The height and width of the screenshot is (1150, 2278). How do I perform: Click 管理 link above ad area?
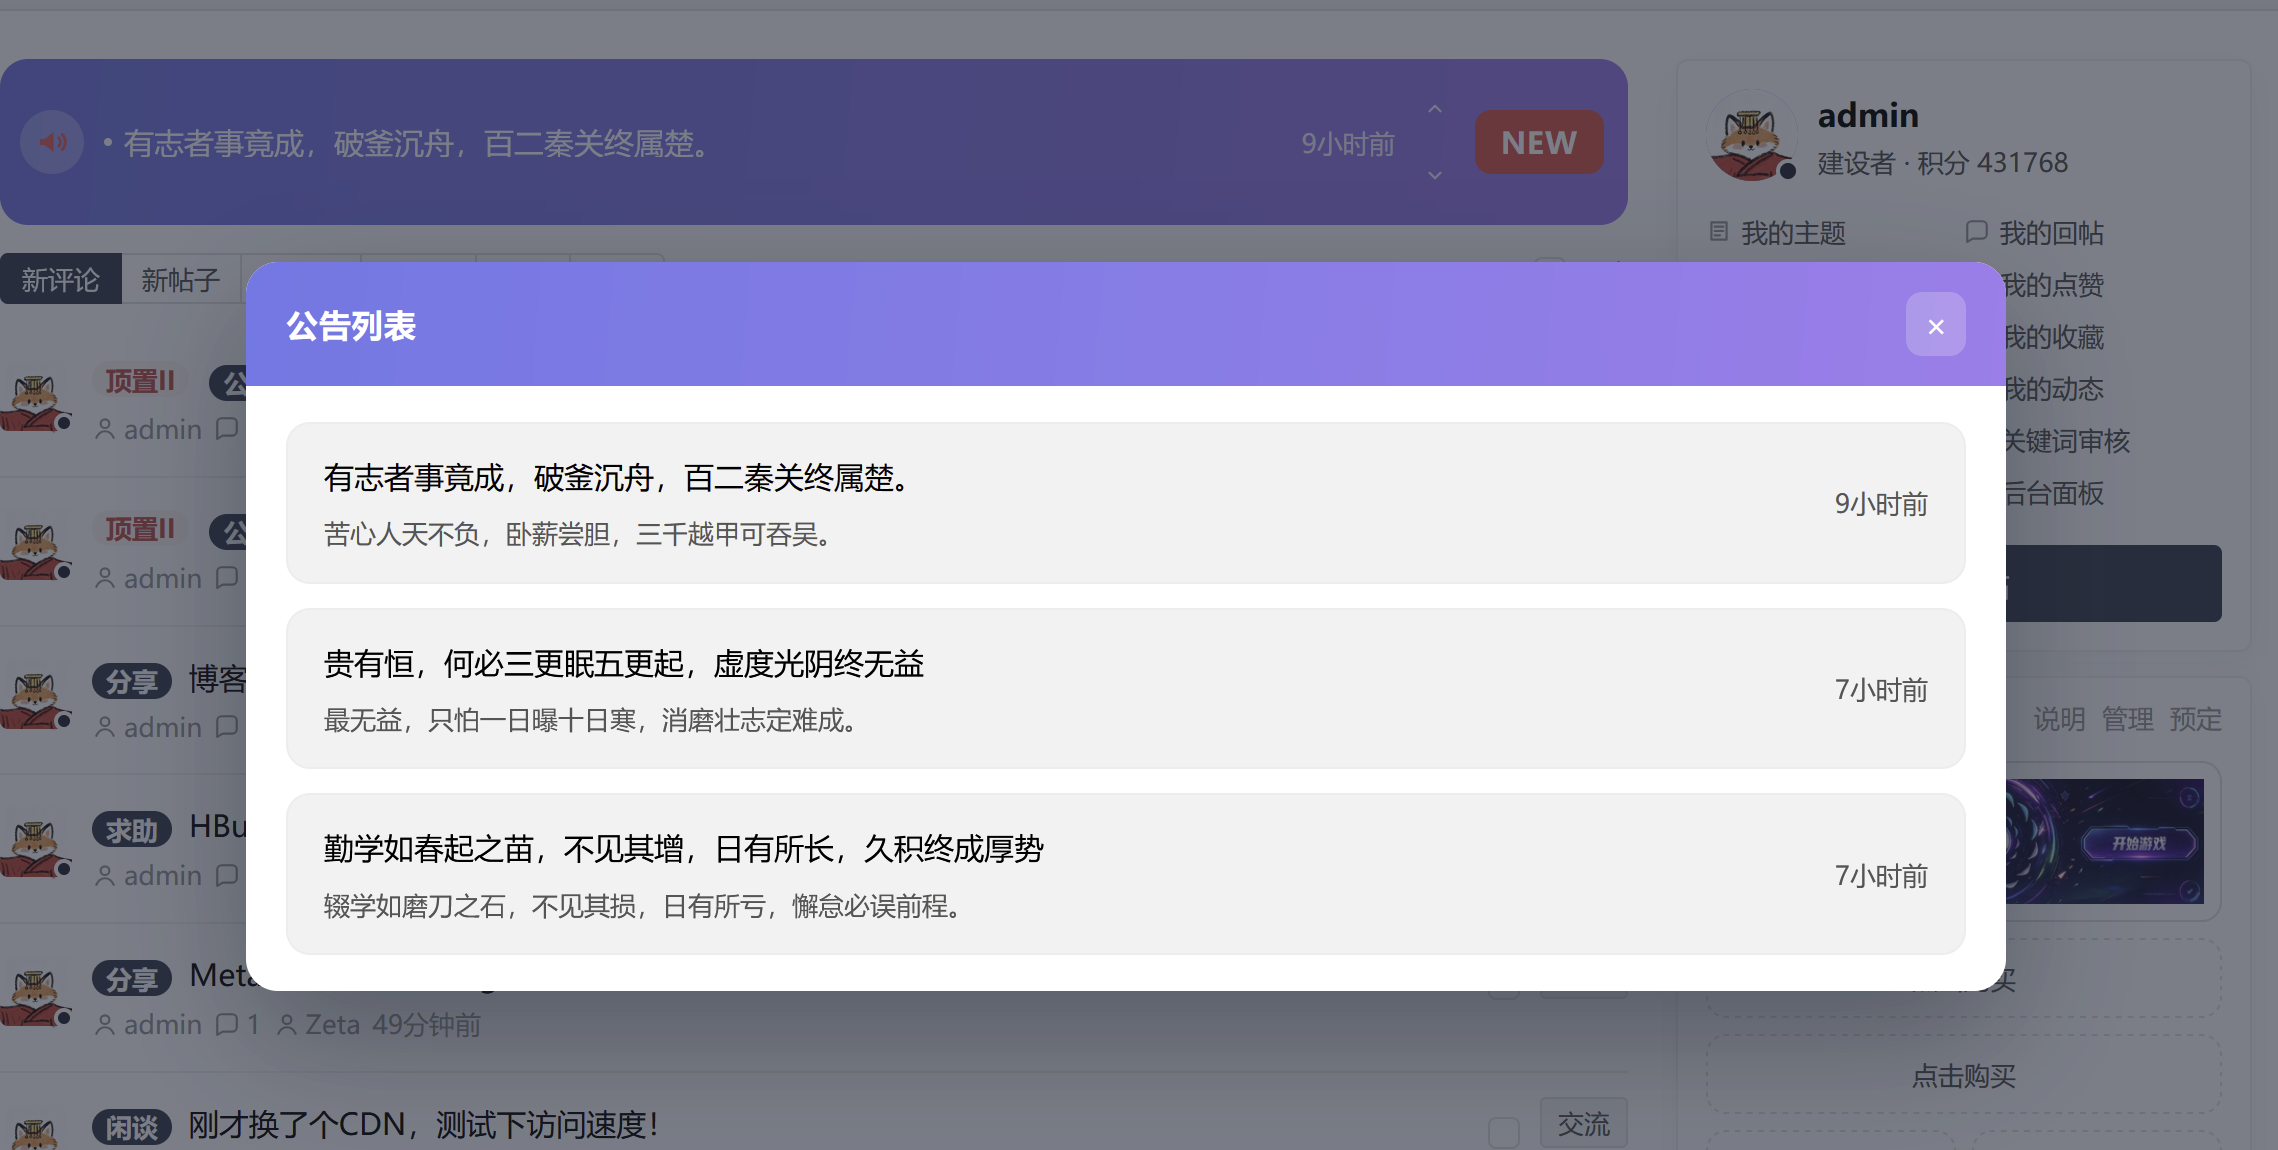pyautogui.click(x=2127, y=719)
